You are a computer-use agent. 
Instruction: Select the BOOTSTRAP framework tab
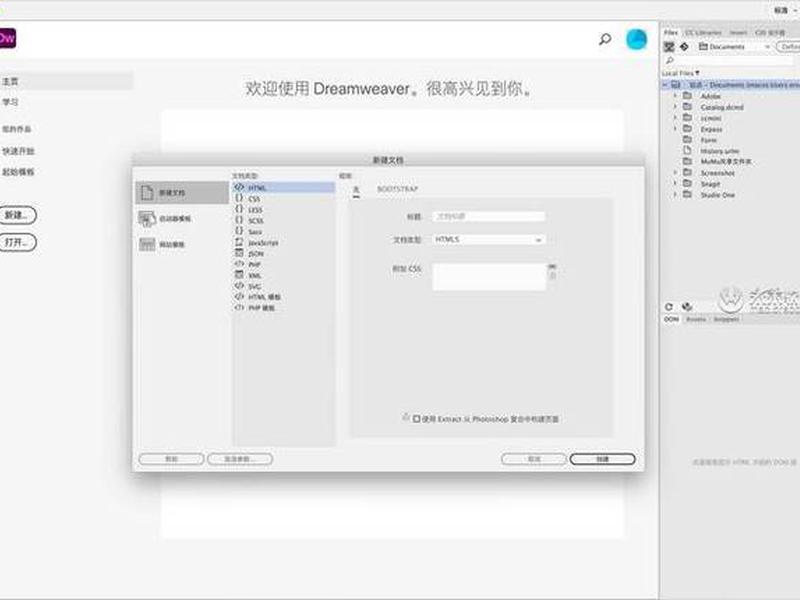(x=397, y=189)
